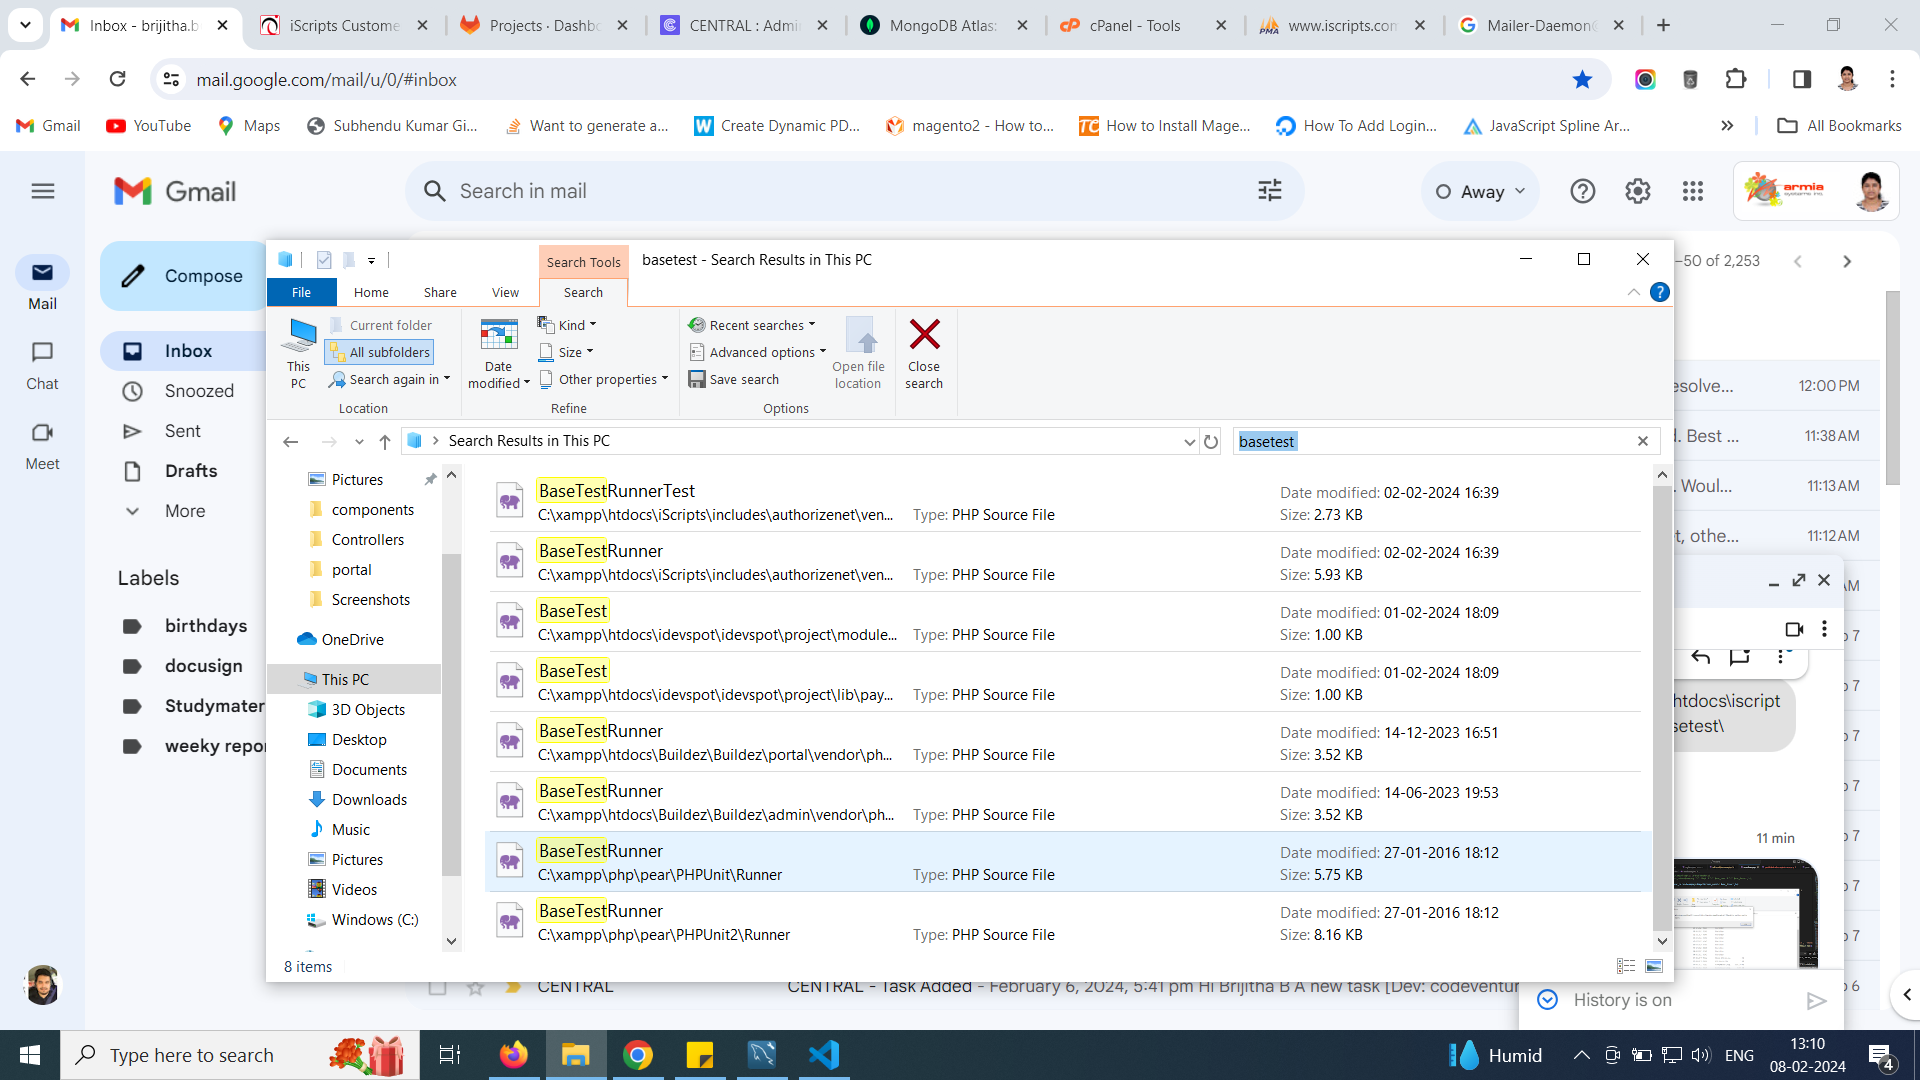
Task: Click the results list vertical scrollbar
Action: click(1662, 700)
